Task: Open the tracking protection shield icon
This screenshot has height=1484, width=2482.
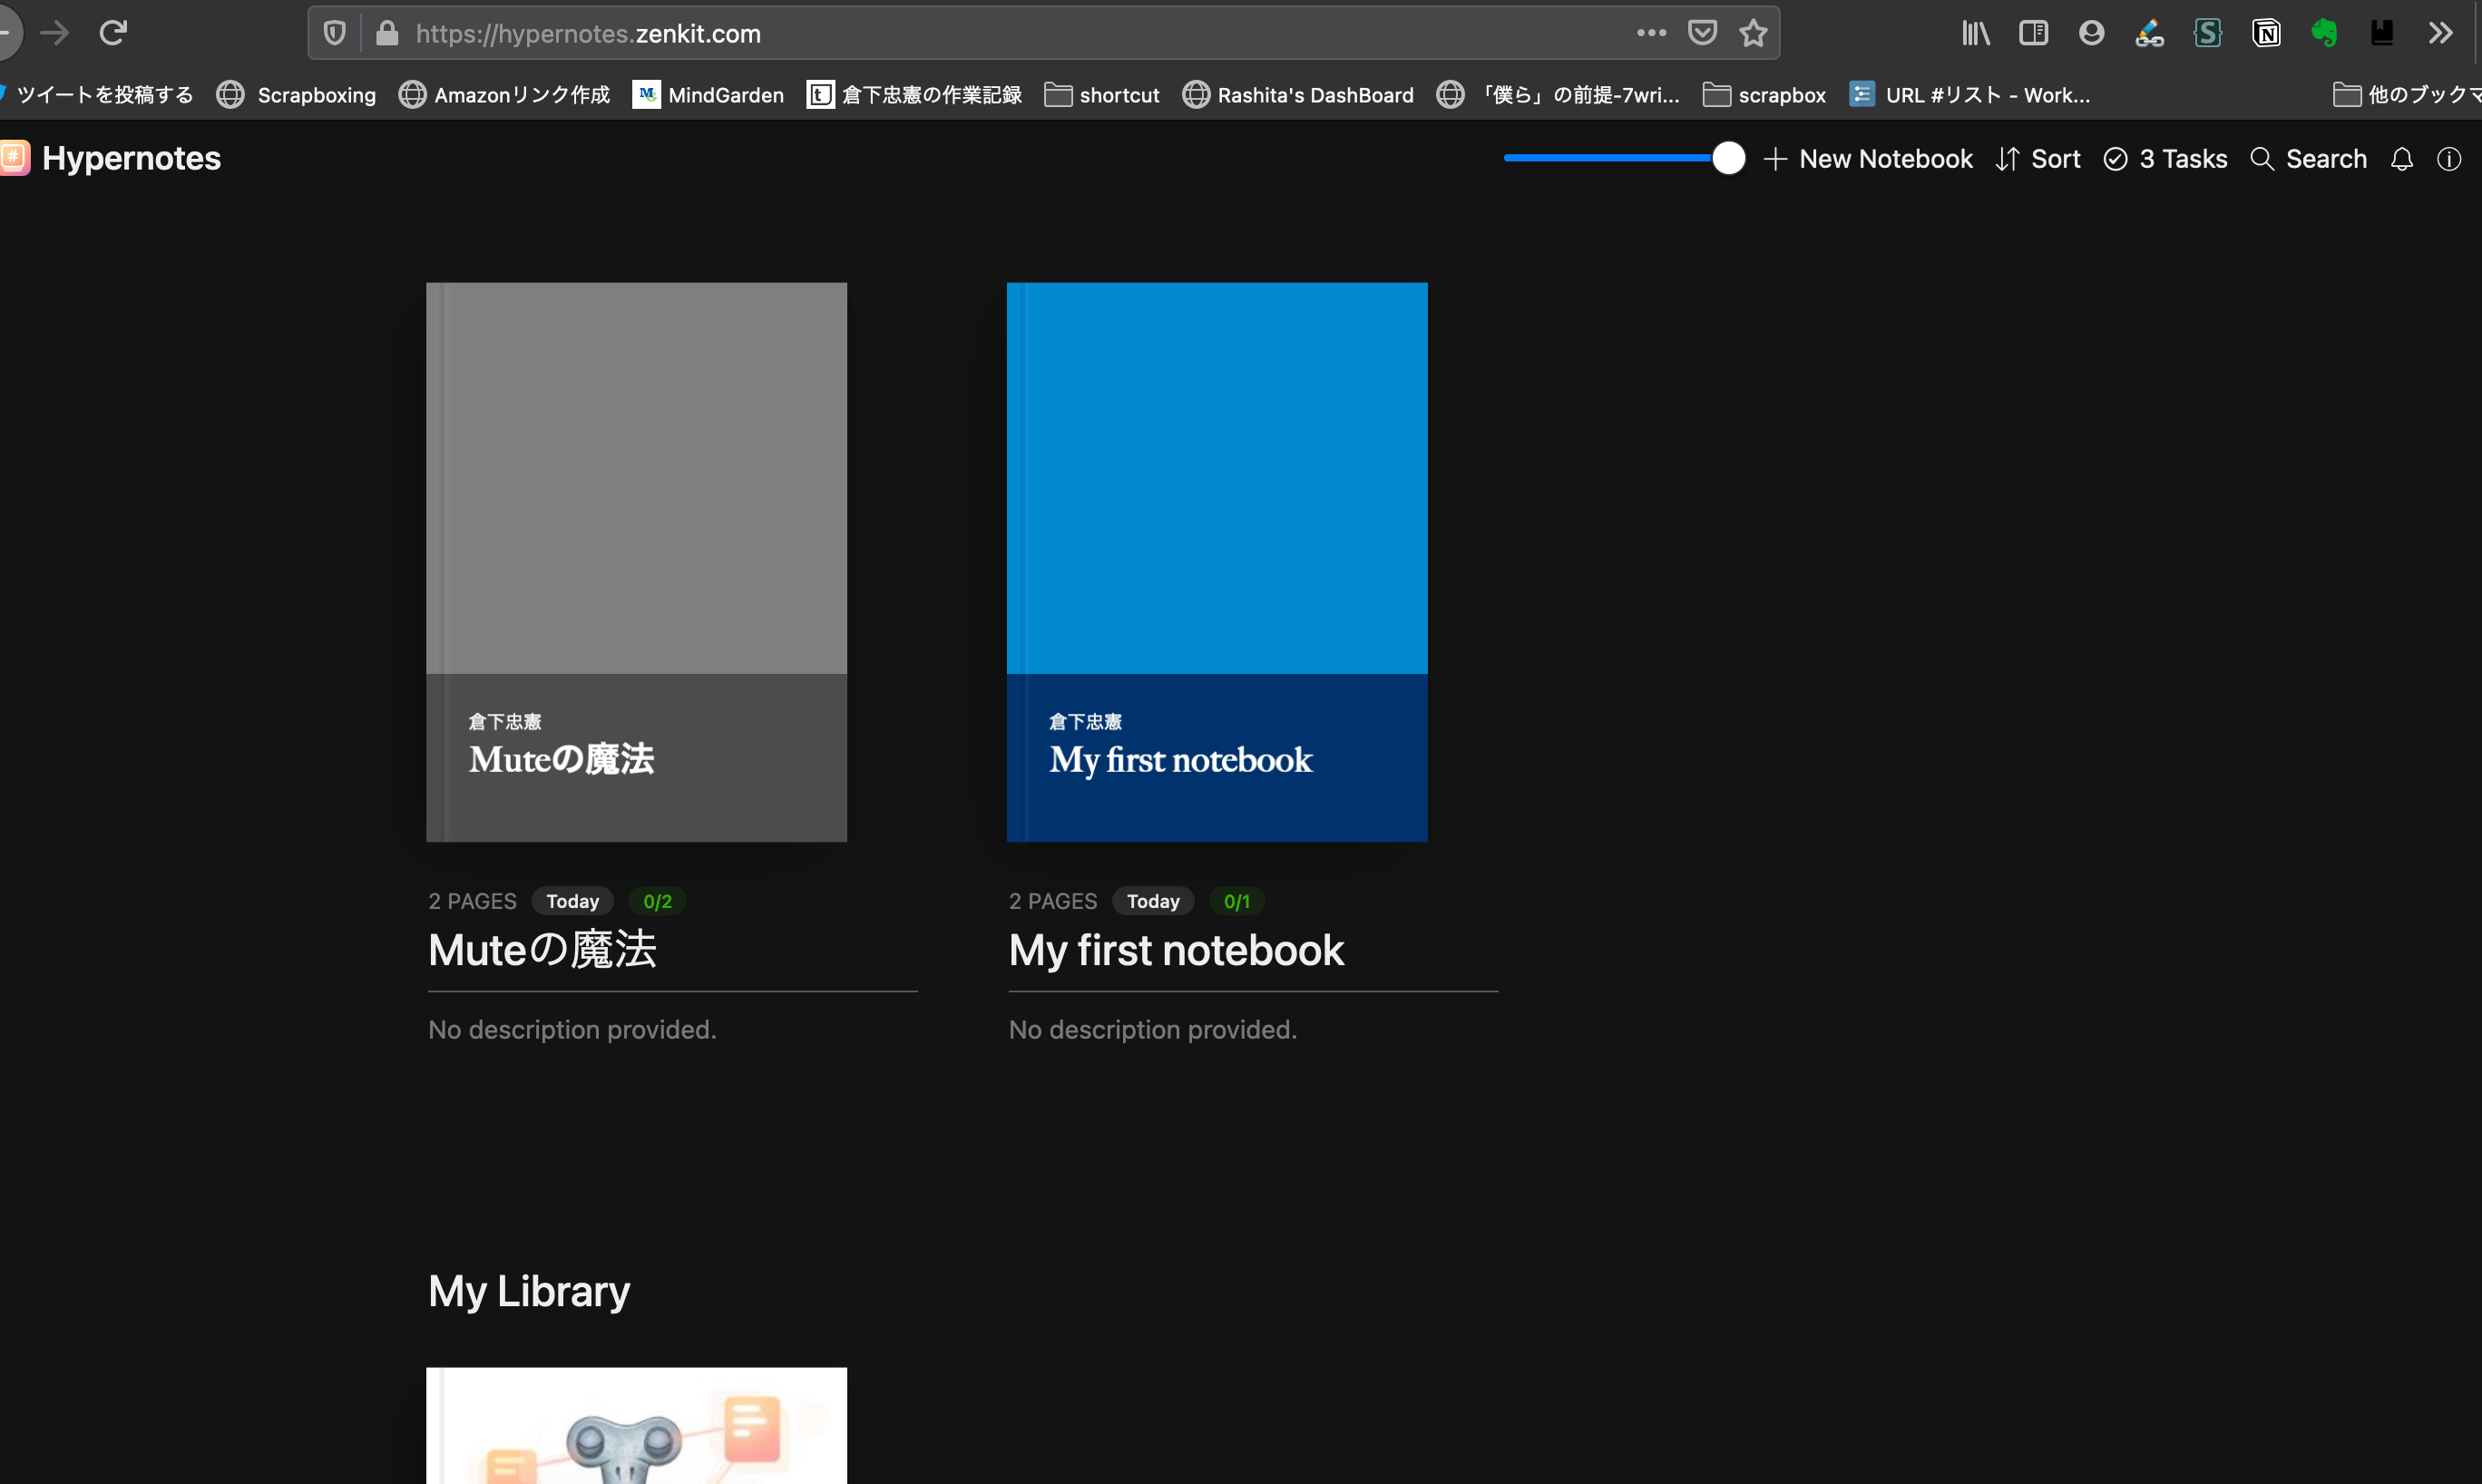Action: 335,33
